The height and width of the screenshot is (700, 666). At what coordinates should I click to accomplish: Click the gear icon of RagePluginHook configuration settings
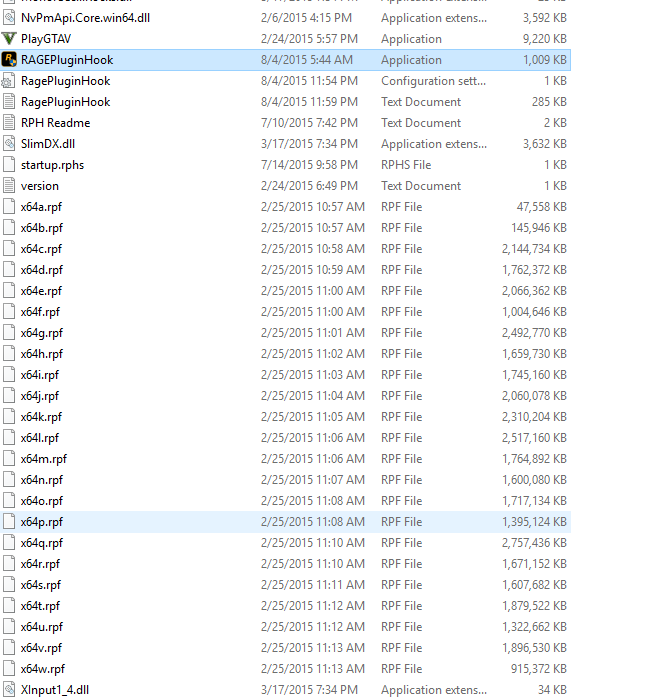point(9,81)
